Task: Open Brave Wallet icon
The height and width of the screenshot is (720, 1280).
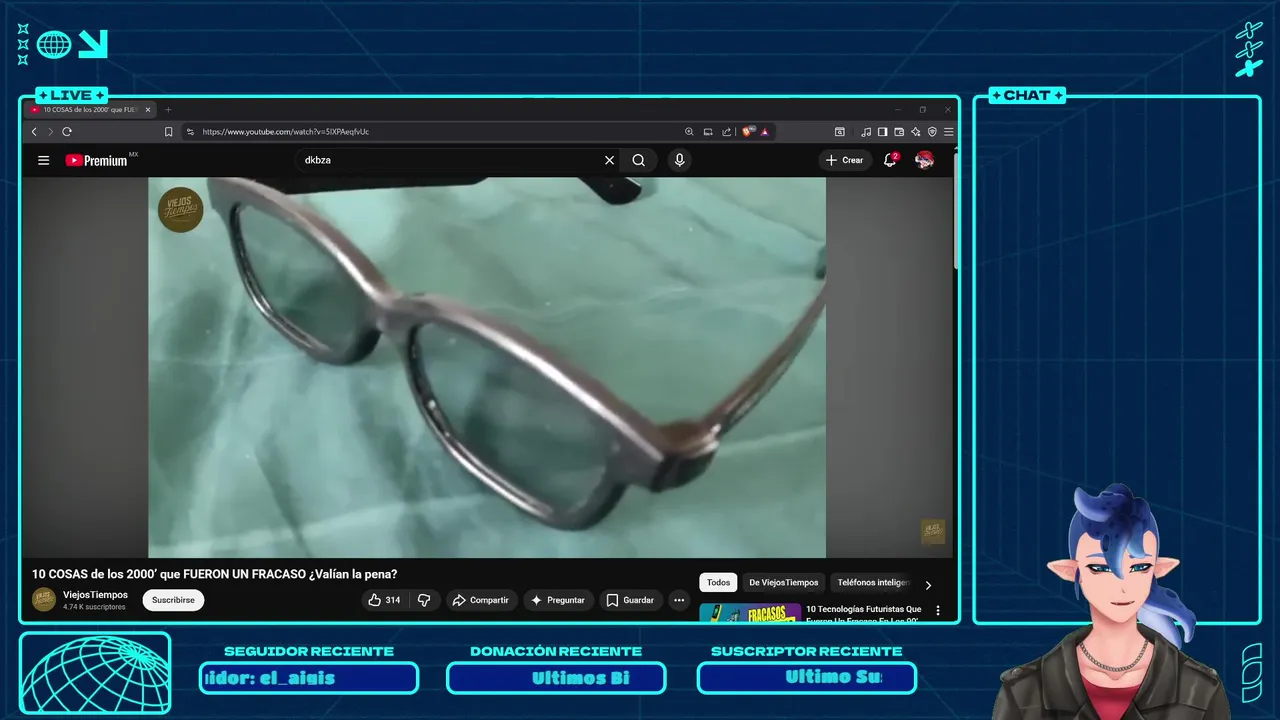Action: click(x=899, y=131)
